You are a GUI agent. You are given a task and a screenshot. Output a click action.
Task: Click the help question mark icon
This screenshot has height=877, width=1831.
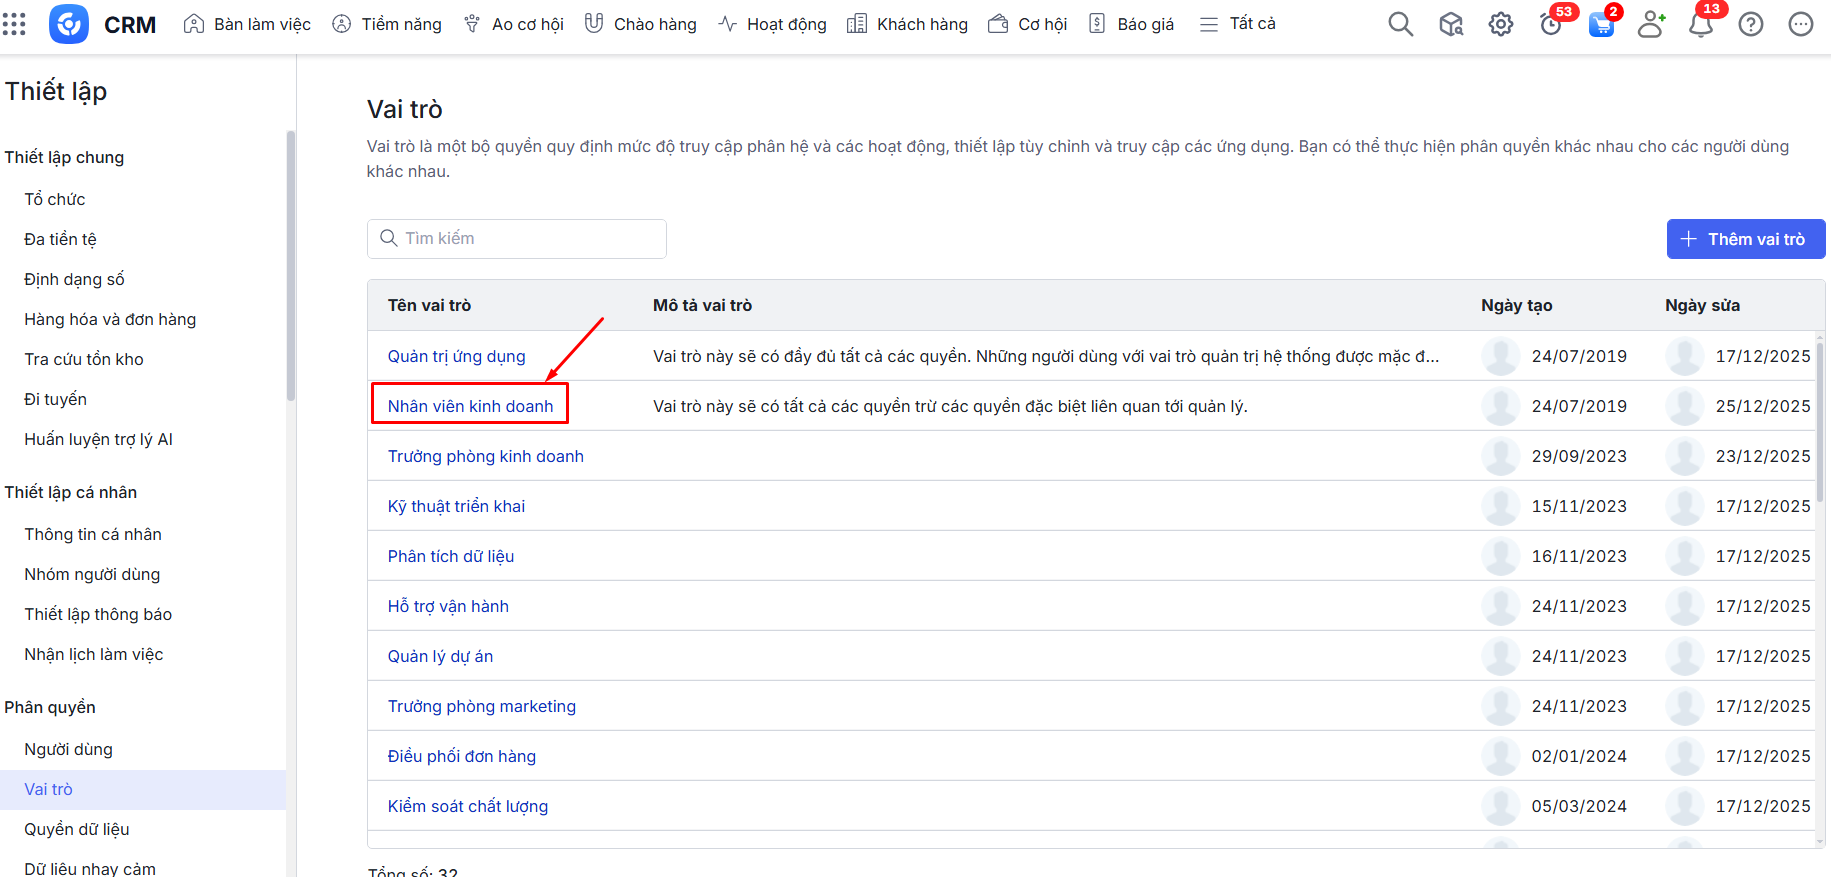(1750, 24)
